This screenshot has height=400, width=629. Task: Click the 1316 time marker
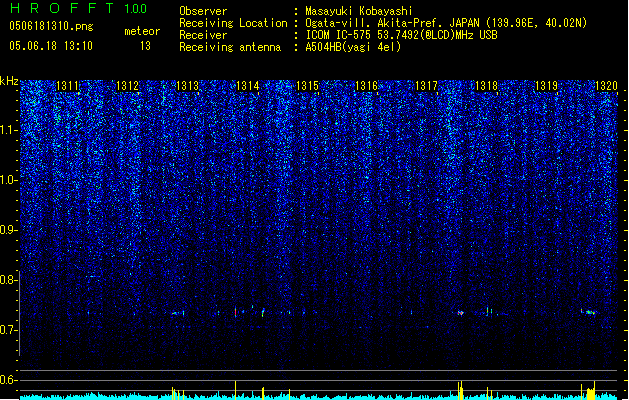click(367, 86)
